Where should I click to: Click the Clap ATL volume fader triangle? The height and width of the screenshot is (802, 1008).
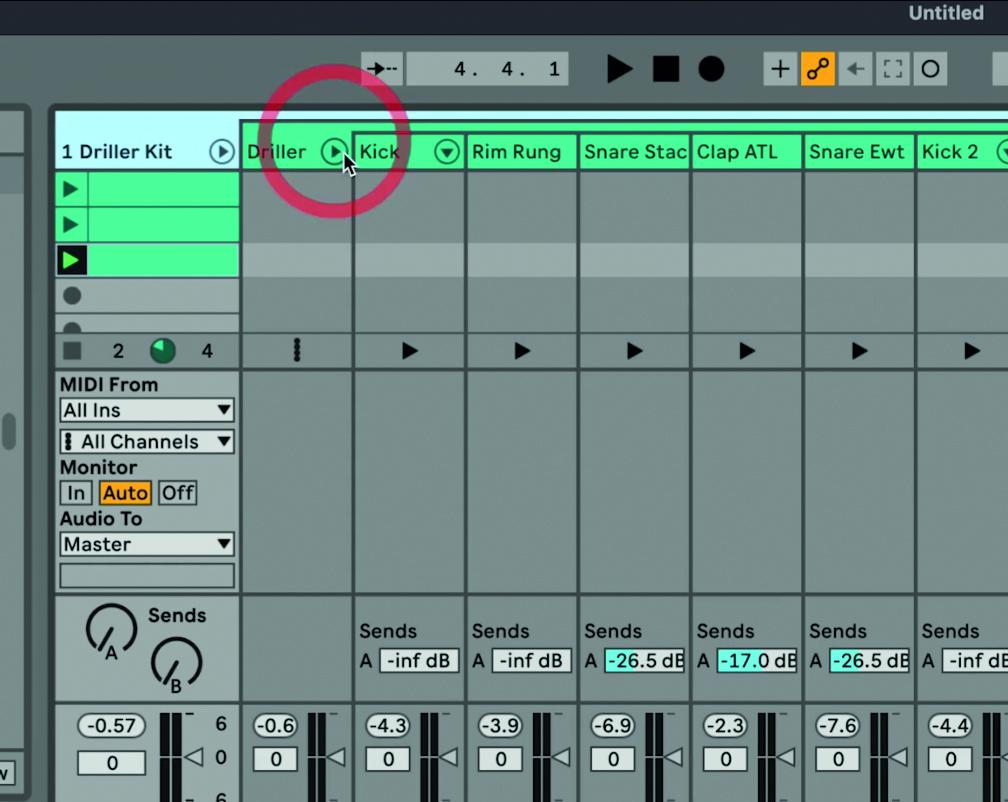786,757
